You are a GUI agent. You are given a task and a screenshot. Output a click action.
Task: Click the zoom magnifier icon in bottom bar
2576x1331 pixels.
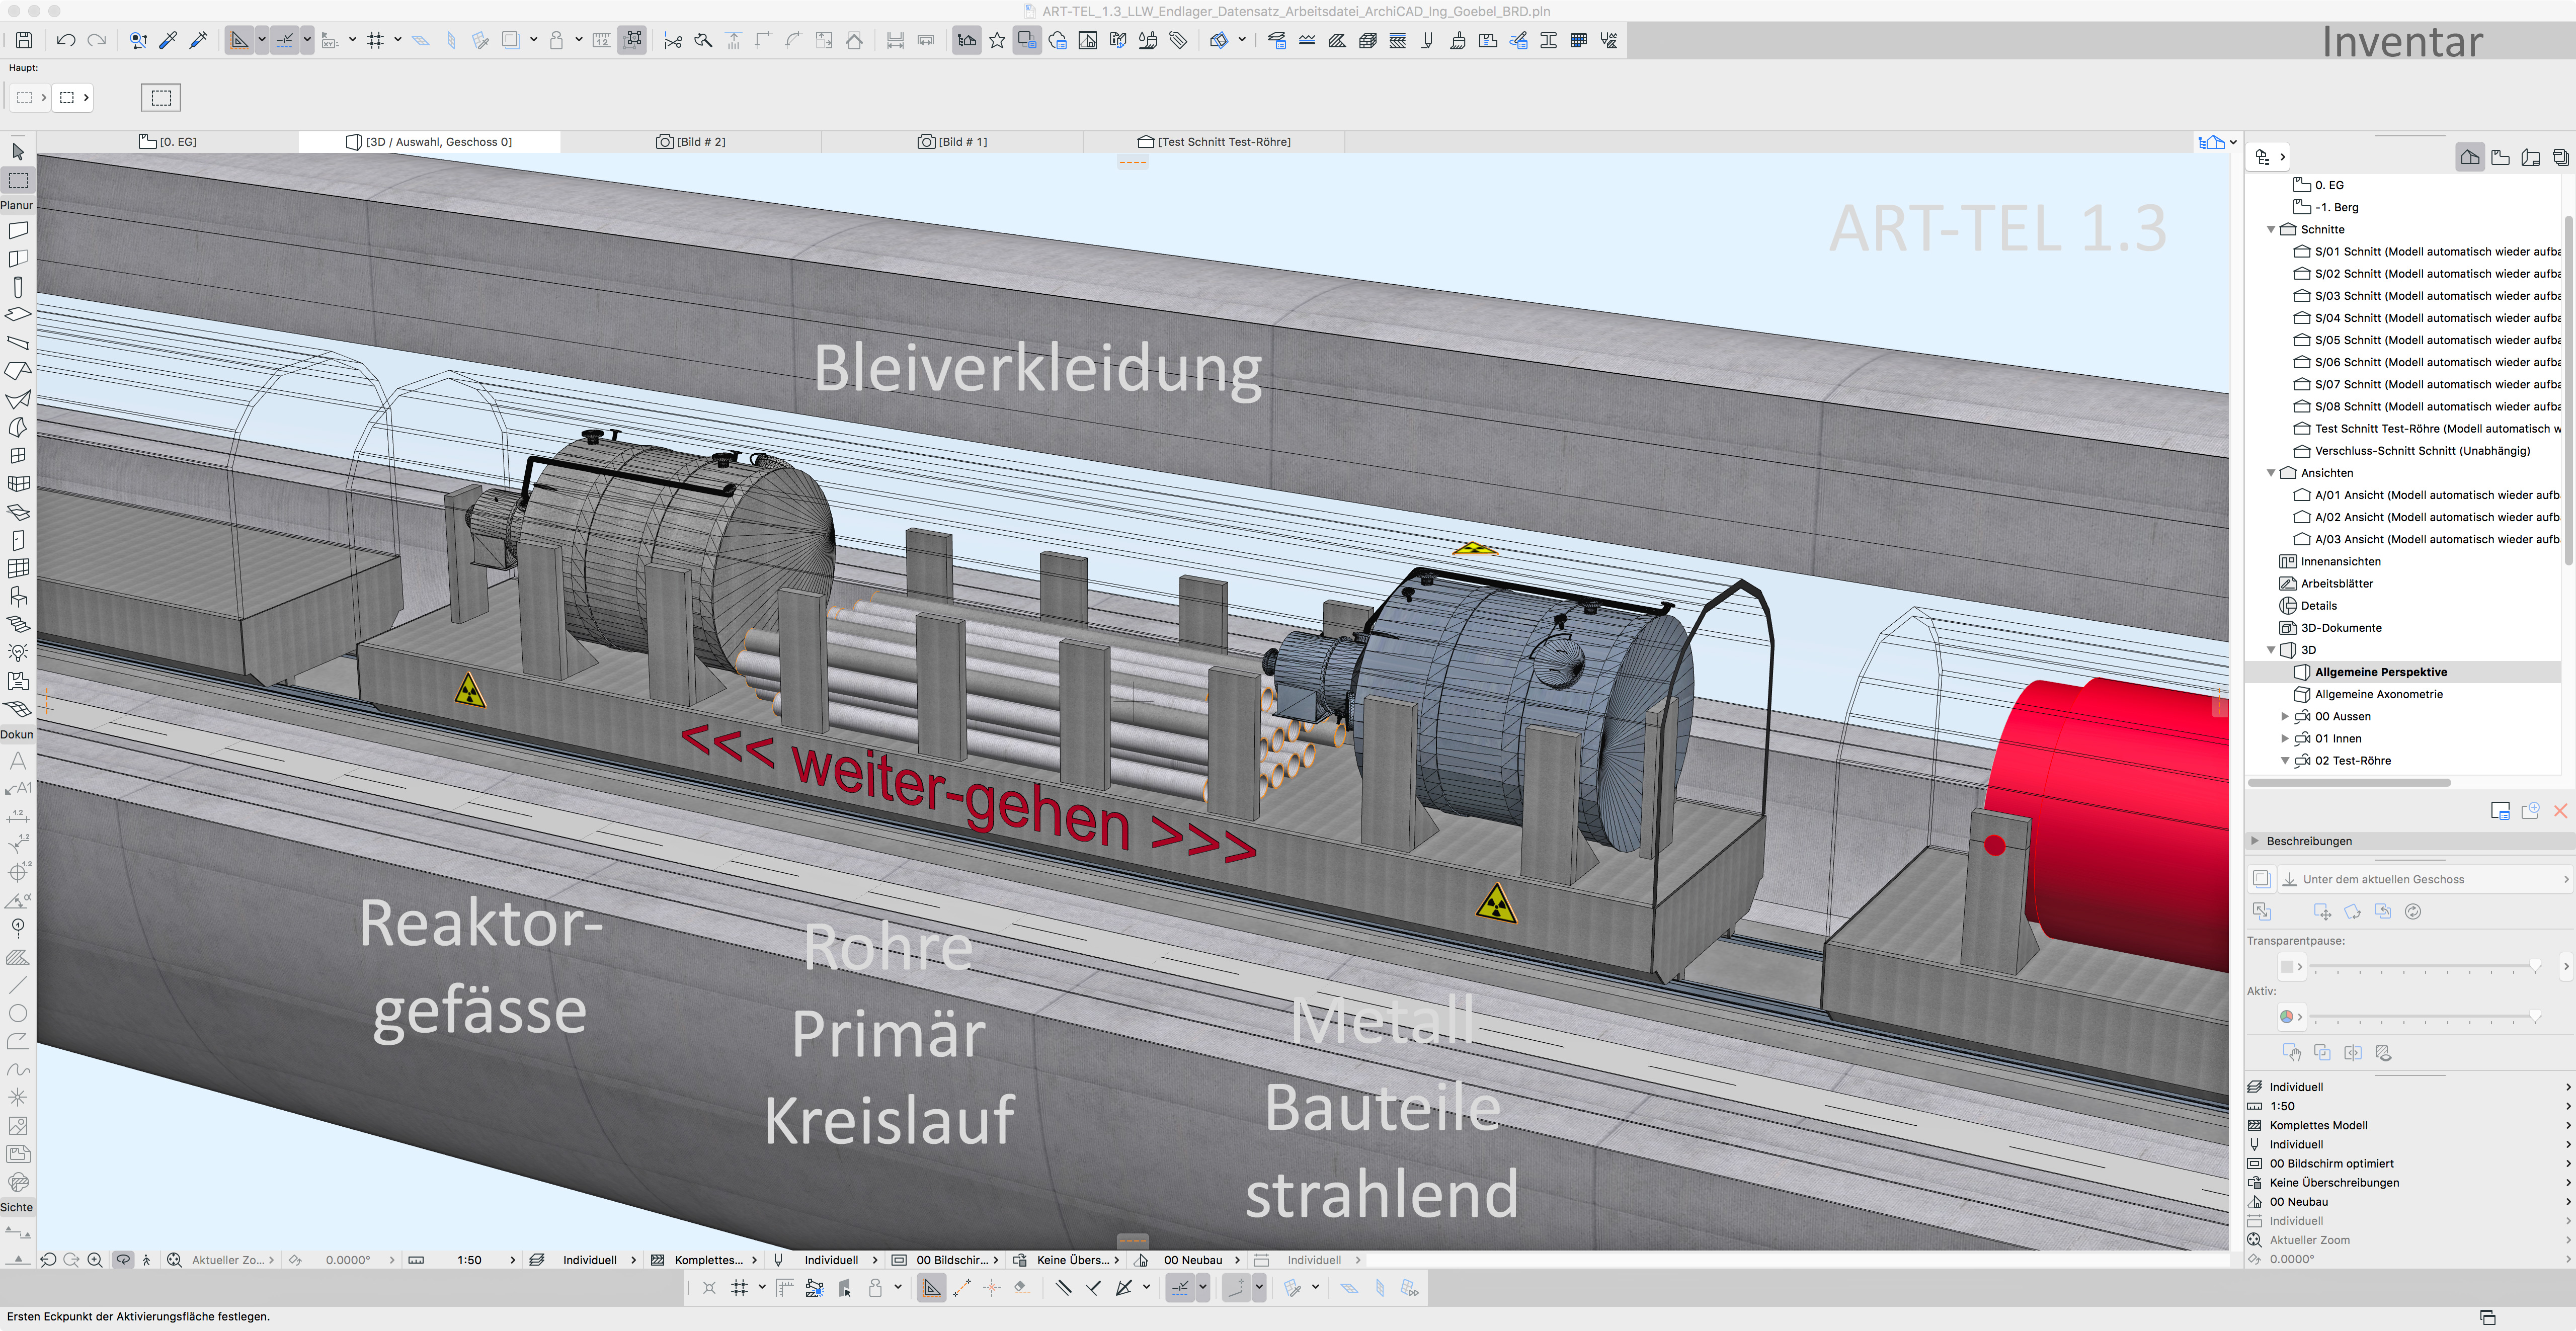[x=95, y=1260]
